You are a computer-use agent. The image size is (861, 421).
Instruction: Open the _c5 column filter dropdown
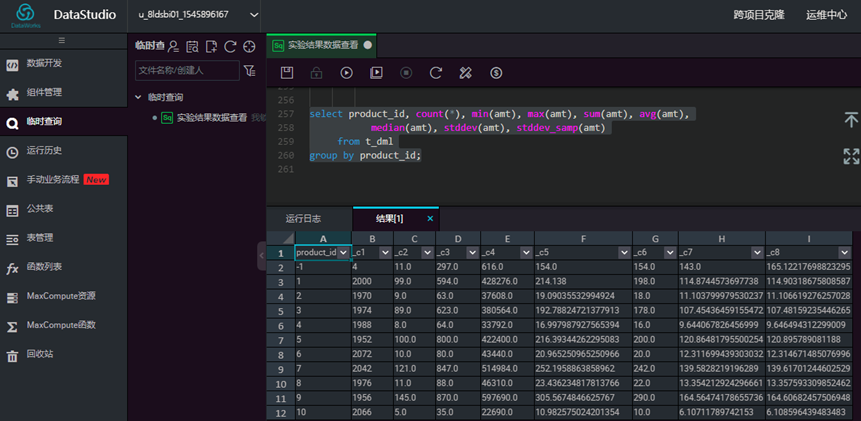(x=624, y=252)
